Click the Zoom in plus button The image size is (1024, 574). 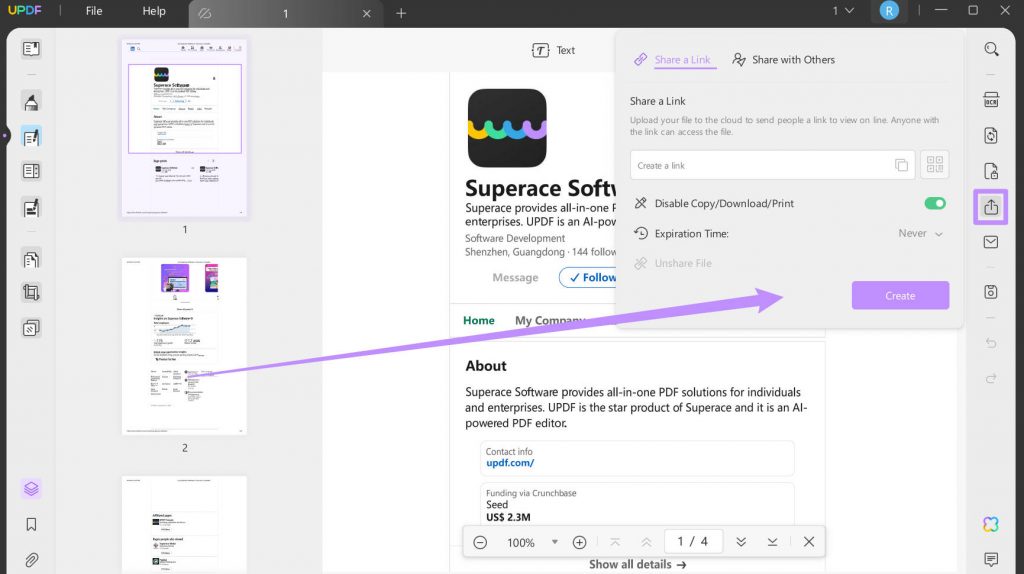579,542
